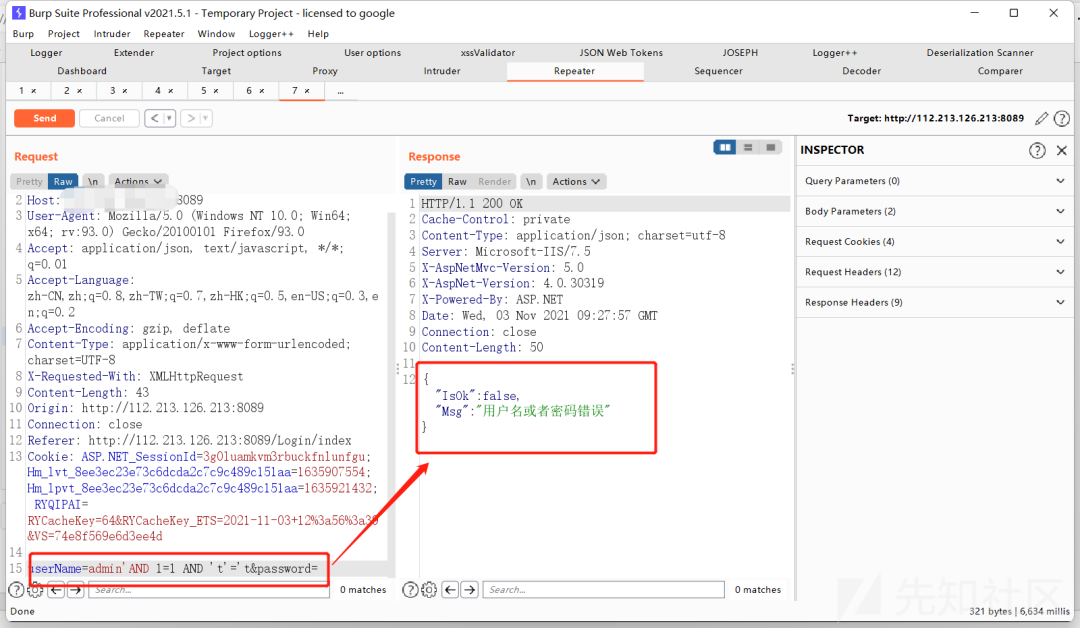Screen dimensions: 1080x628
Task: Switch response view to Pretty
Action: click(x=424, y=182)
